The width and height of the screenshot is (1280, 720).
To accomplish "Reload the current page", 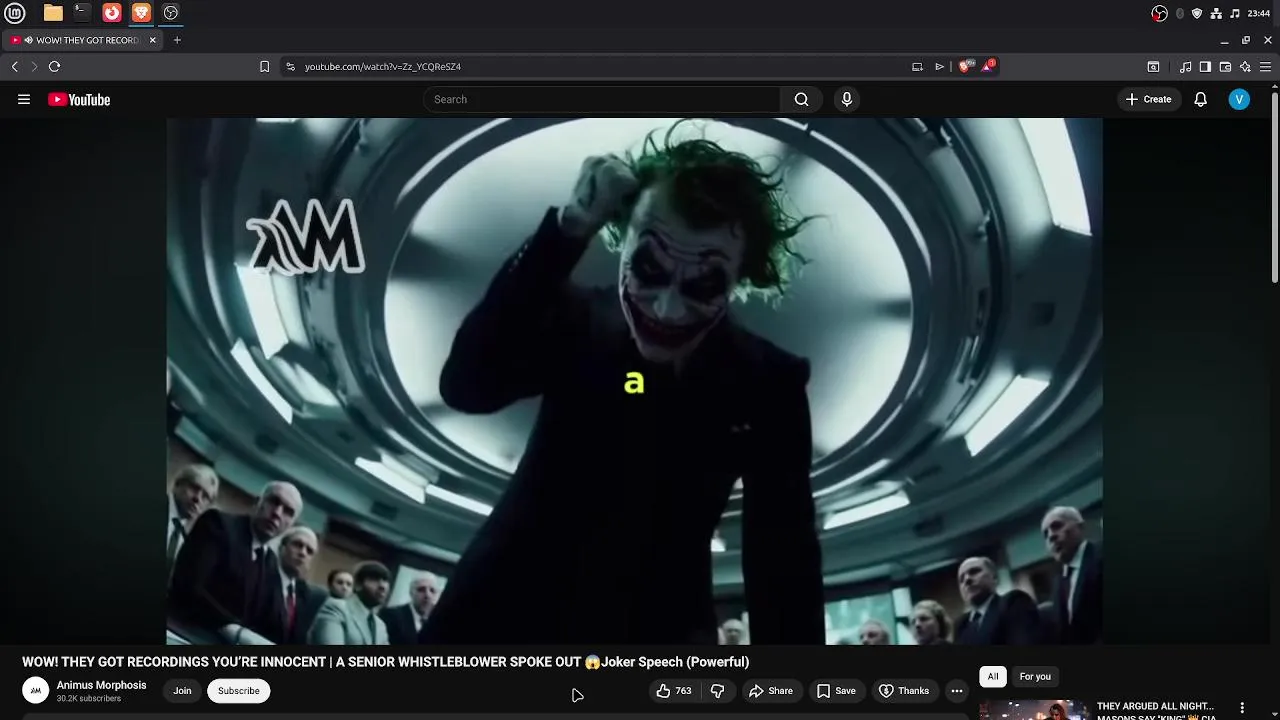I will pyautogui.click(x=54, y=67).
